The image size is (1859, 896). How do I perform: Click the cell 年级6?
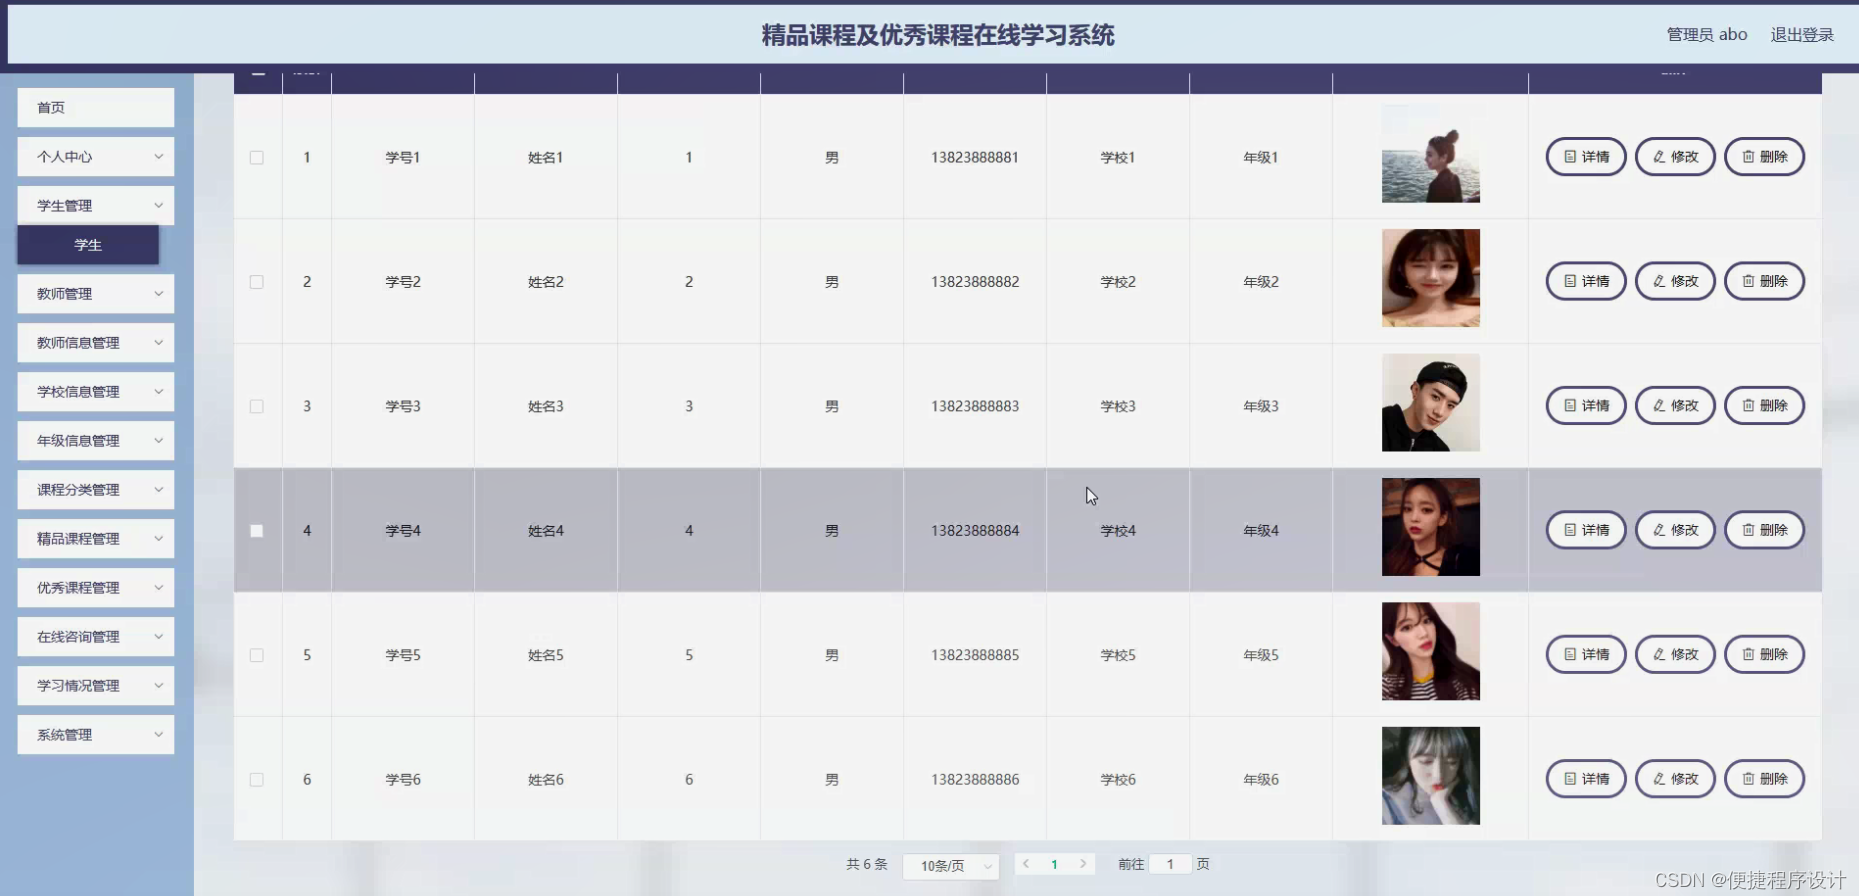point(1261,780)
